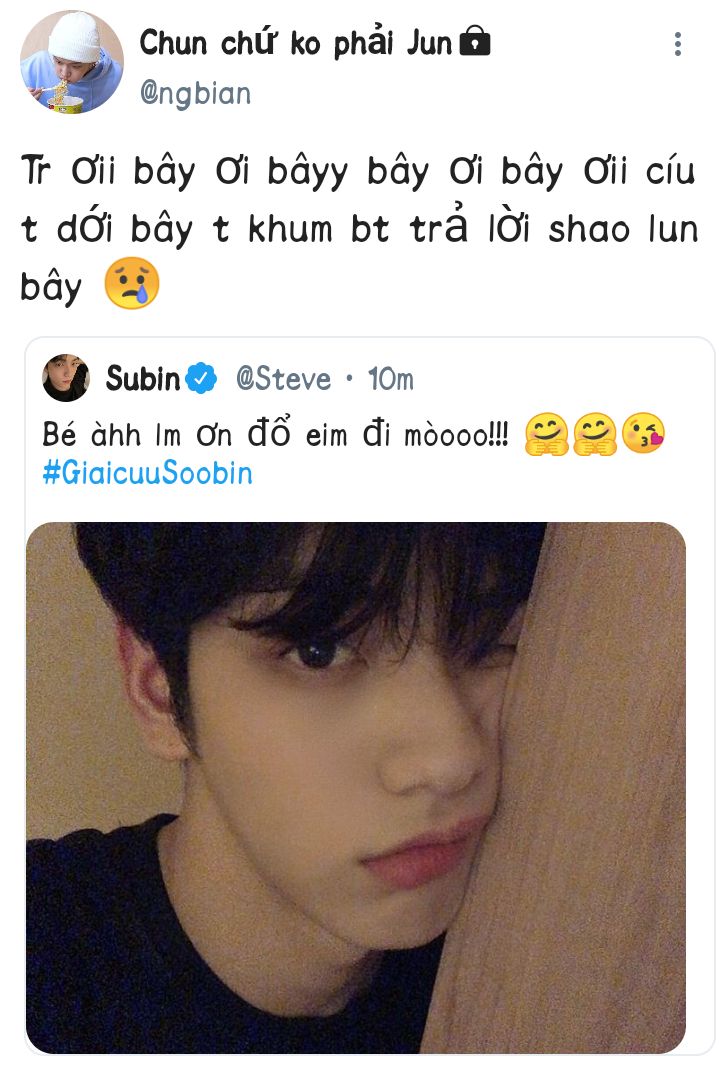Click the first hugging face emoji
The height and width of the screenshot is (1079, 719).
pyautogui.click(x=546, y=434)
